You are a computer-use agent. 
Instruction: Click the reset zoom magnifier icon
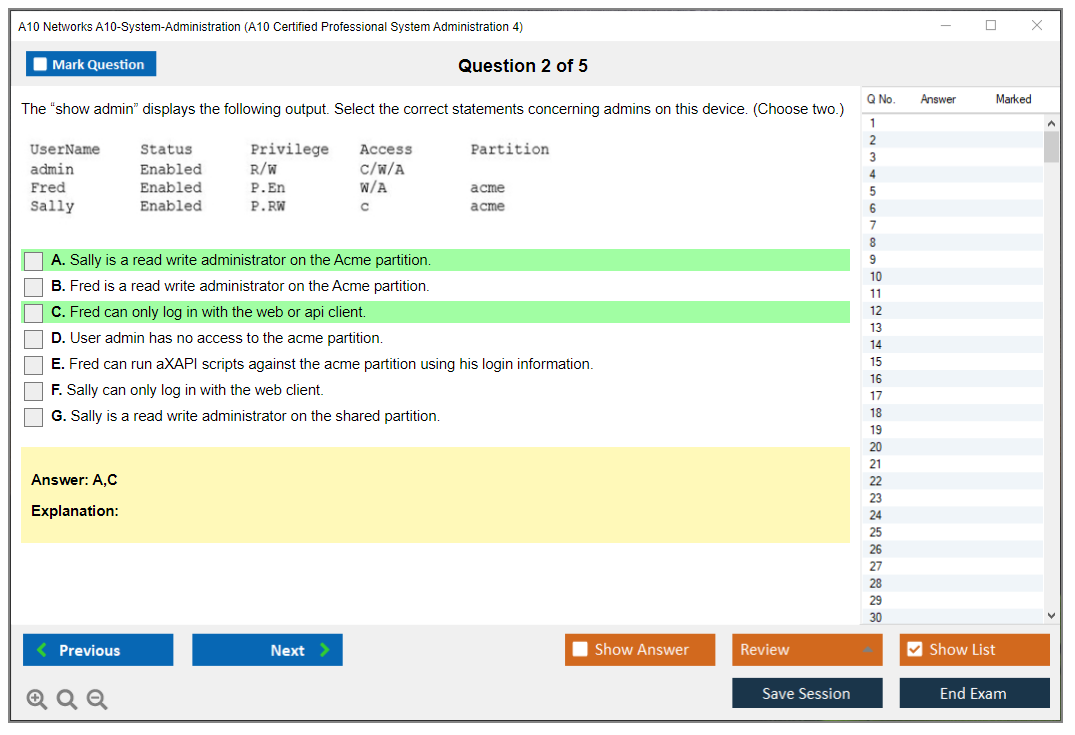click(x=67, y=700)
